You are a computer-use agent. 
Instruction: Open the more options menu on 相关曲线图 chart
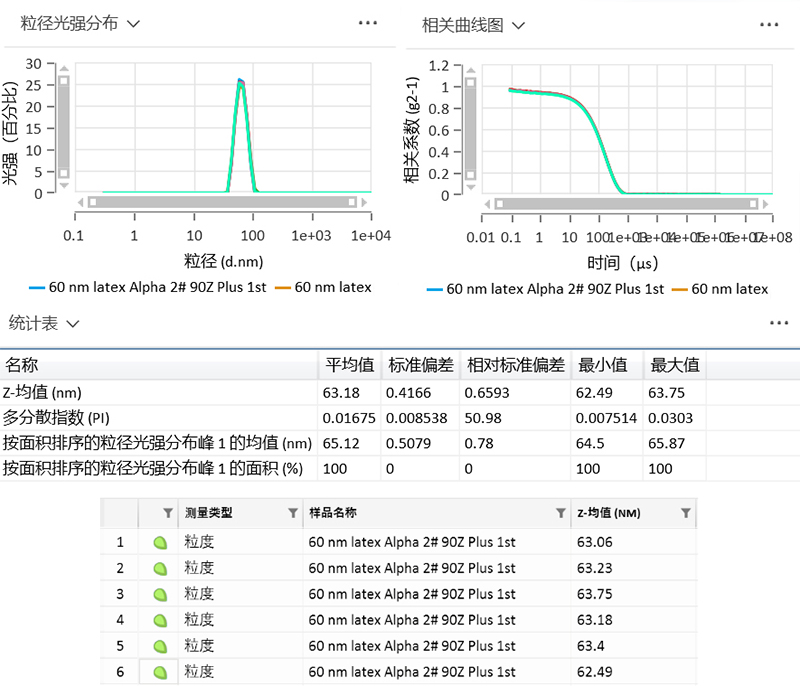[769, 22]
